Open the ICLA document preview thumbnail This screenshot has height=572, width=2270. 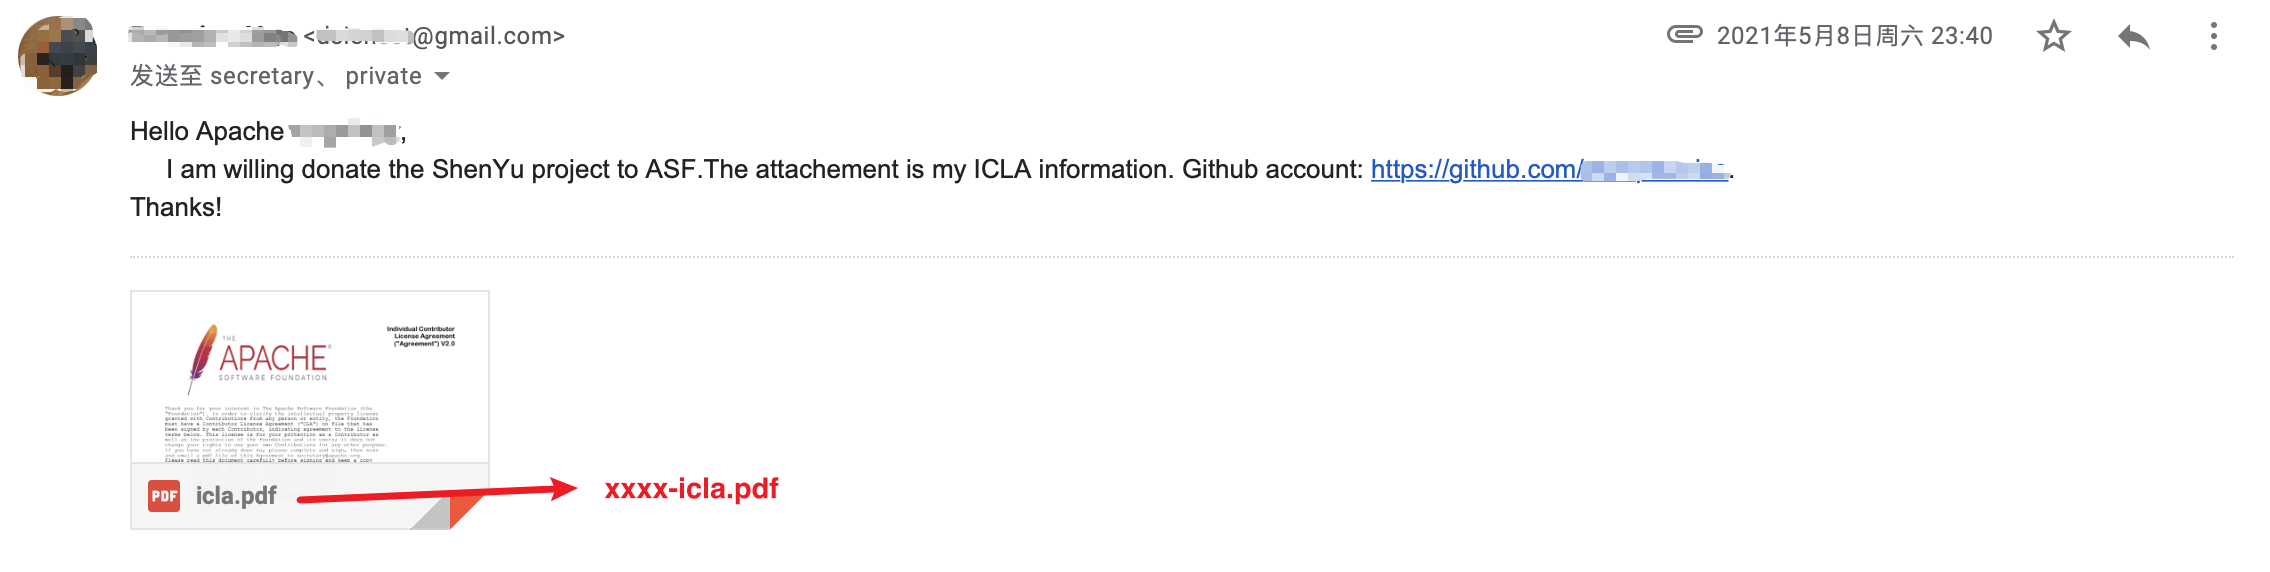(x=309, y=378)
